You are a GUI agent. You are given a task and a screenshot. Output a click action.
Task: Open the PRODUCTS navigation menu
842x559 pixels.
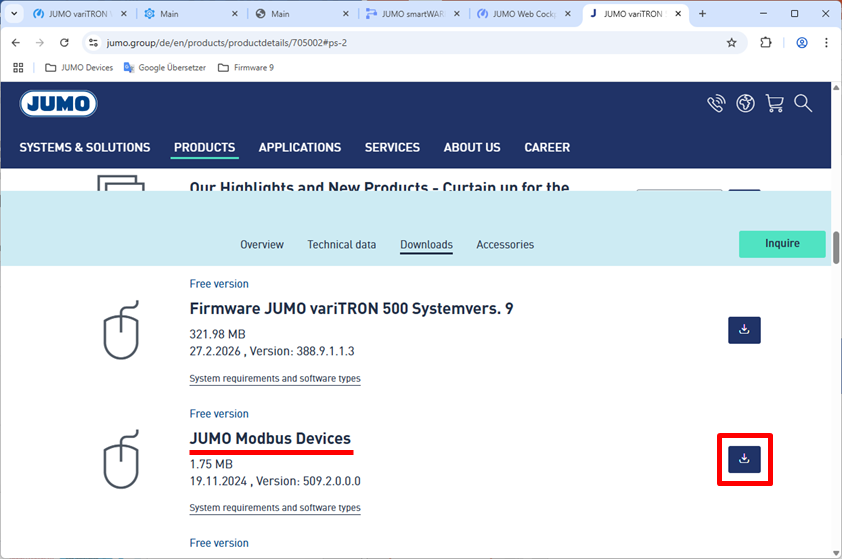pos(205,148)
